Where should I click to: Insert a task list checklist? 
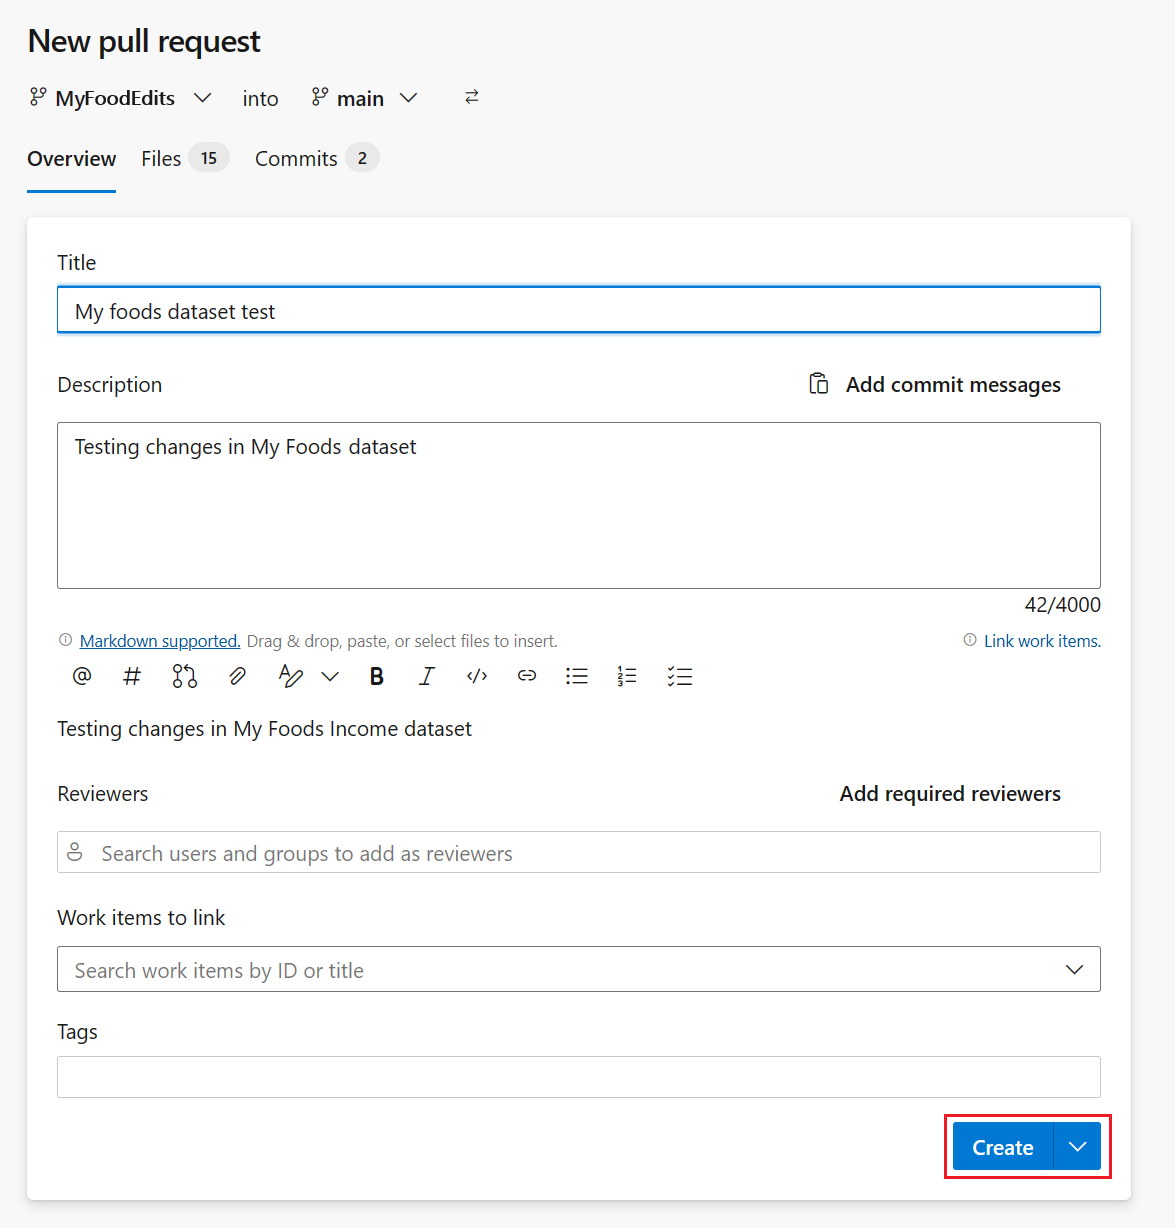pos(679,676)
